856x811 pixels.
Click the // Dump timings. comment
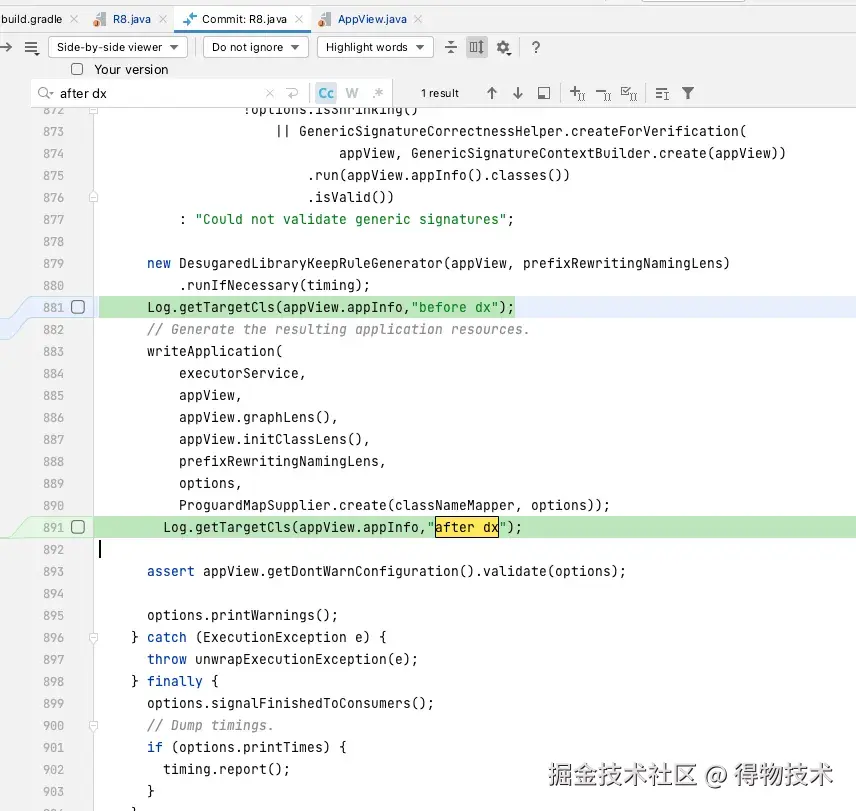(x=210, y=725)
